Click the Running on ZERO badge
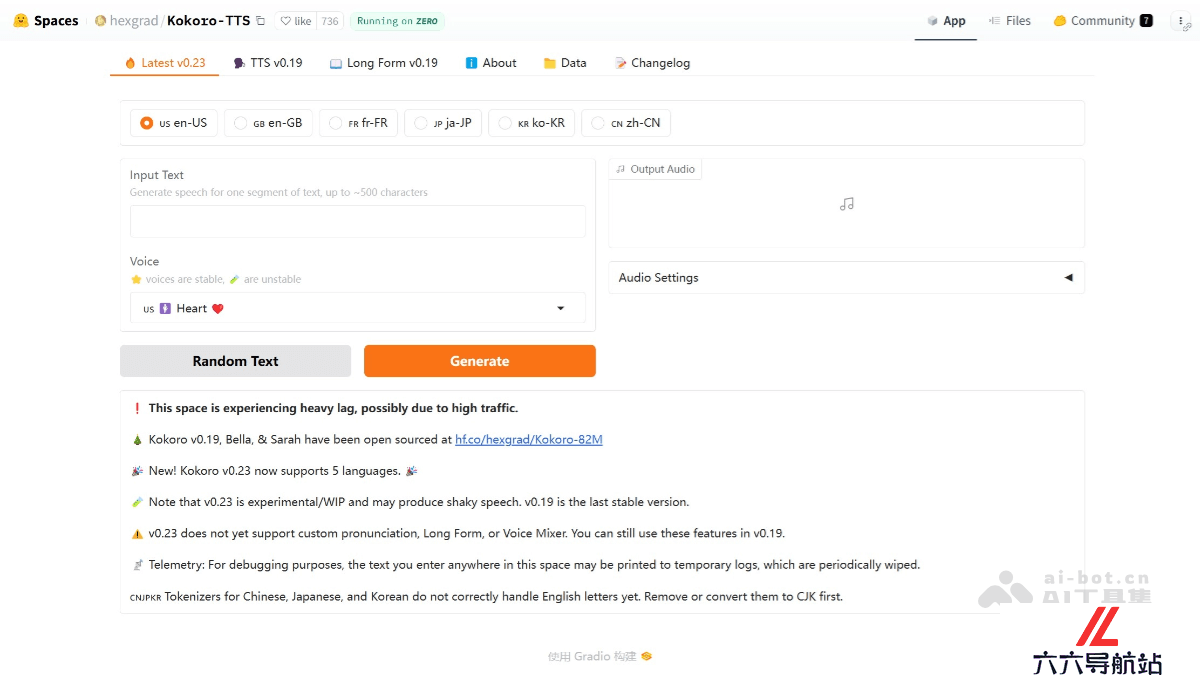The image size is (1200, 675). click(x=397, y=21)
